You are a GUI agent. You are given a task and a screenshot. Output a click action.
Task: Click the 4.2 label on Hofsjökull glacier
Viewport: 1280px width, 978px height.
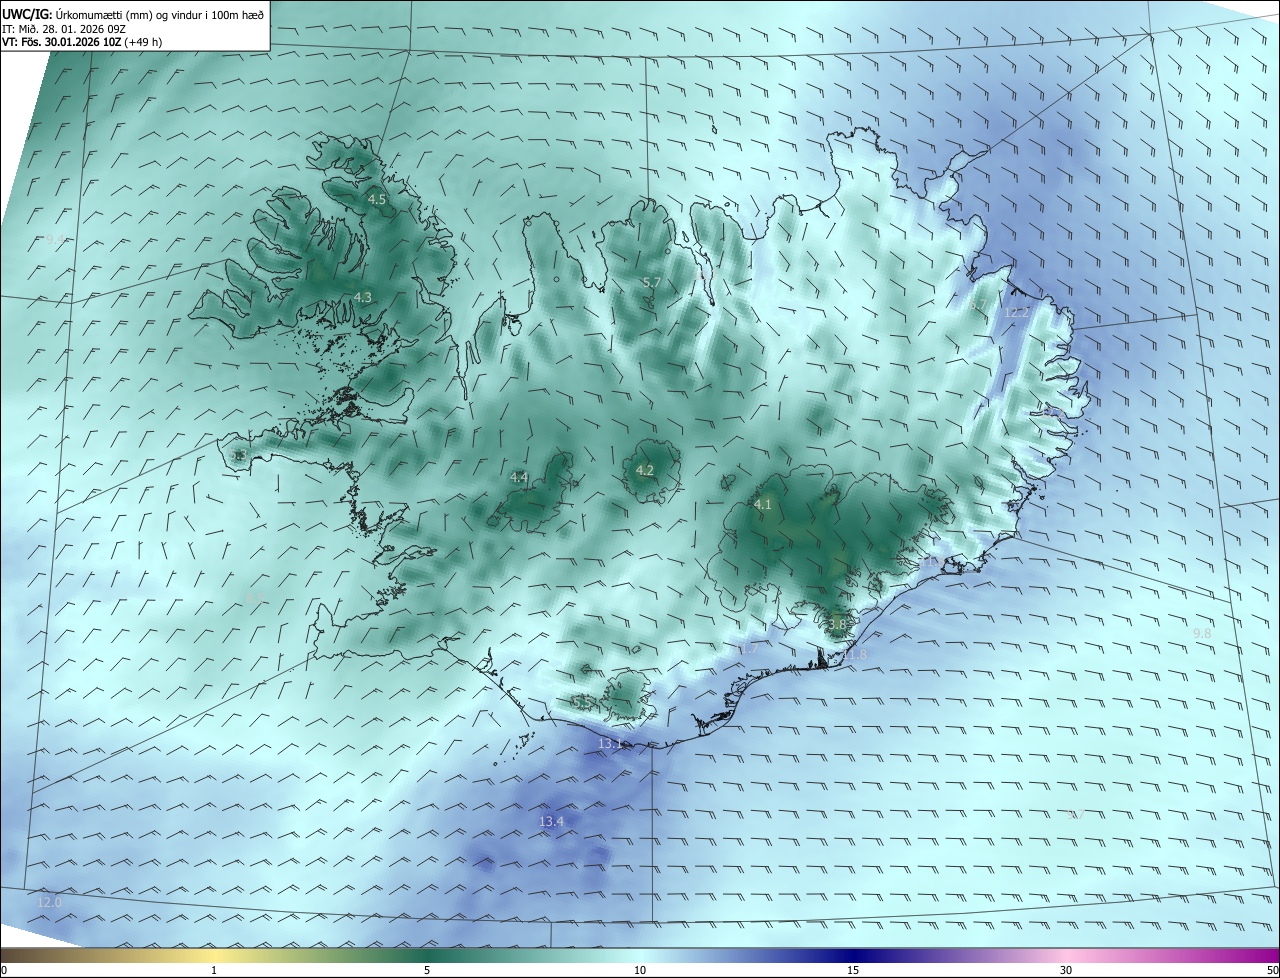pos(645,471)
